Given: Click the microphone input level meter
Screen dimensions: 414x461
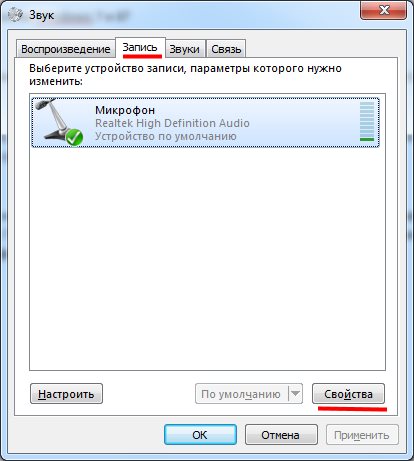Looking at the screenshot, I should click(x=367, y=122).
